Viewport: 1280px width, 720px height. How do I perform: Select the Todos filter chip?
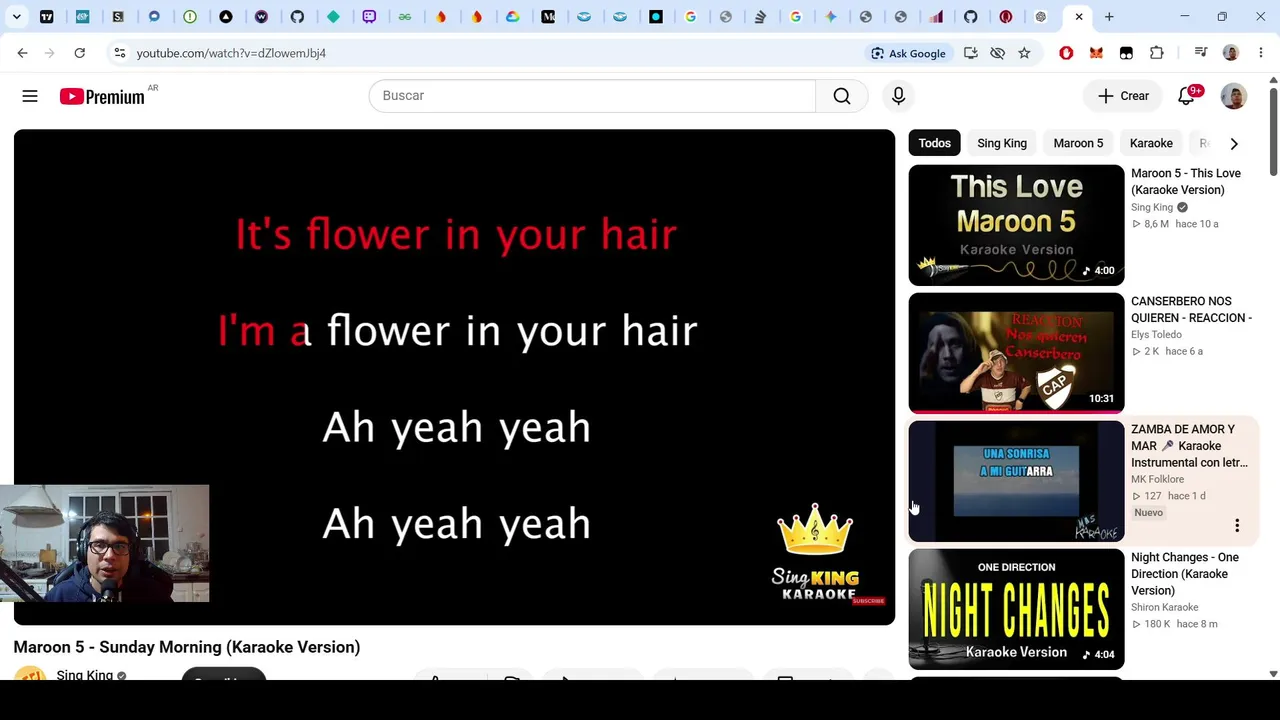pos(935,143)
